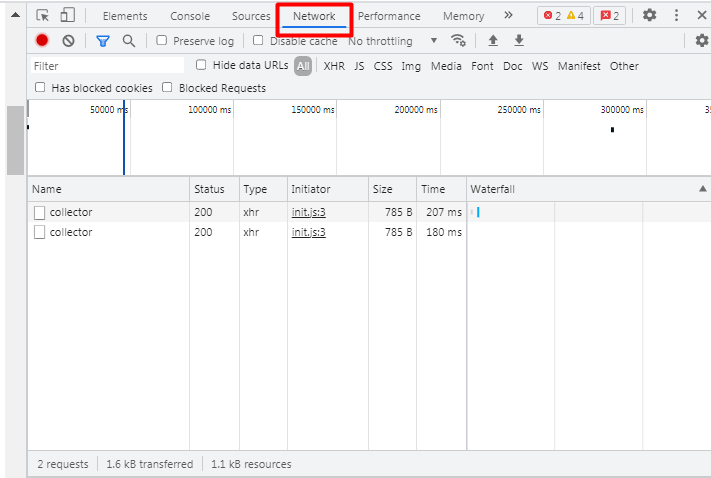Filter requests by WS
This screenshot has height=478, width=711.
pos(540,66)
